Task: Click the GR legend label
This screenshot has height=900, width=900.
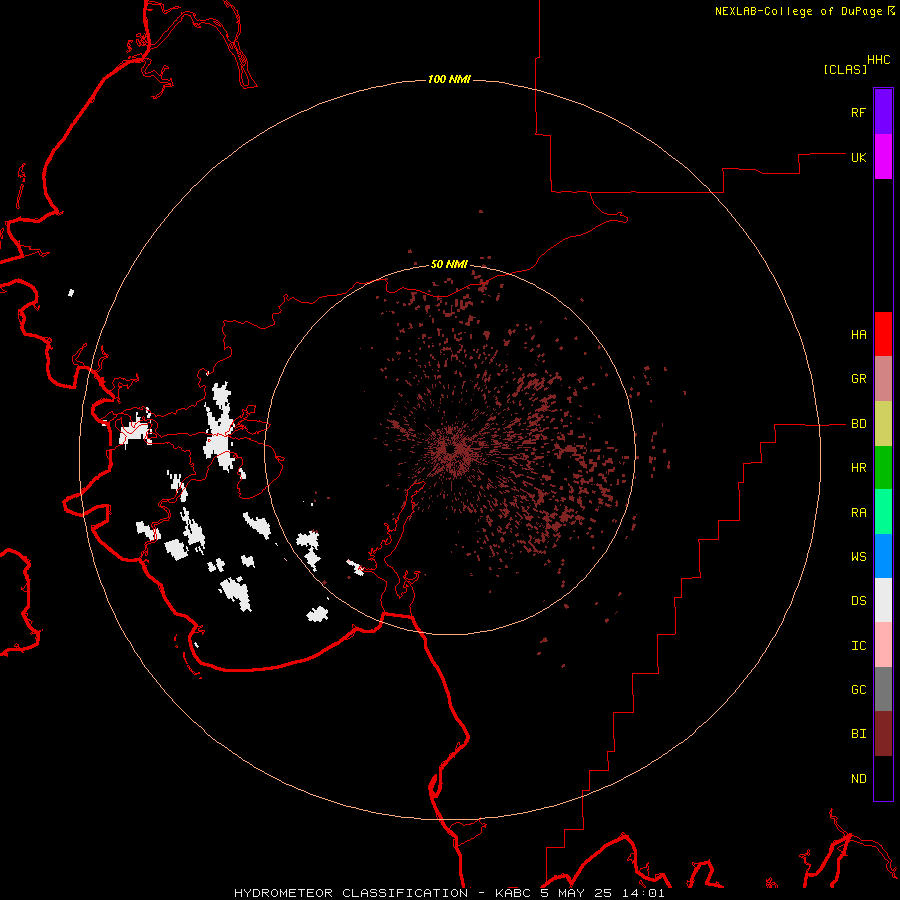Action: coord(858,379)
